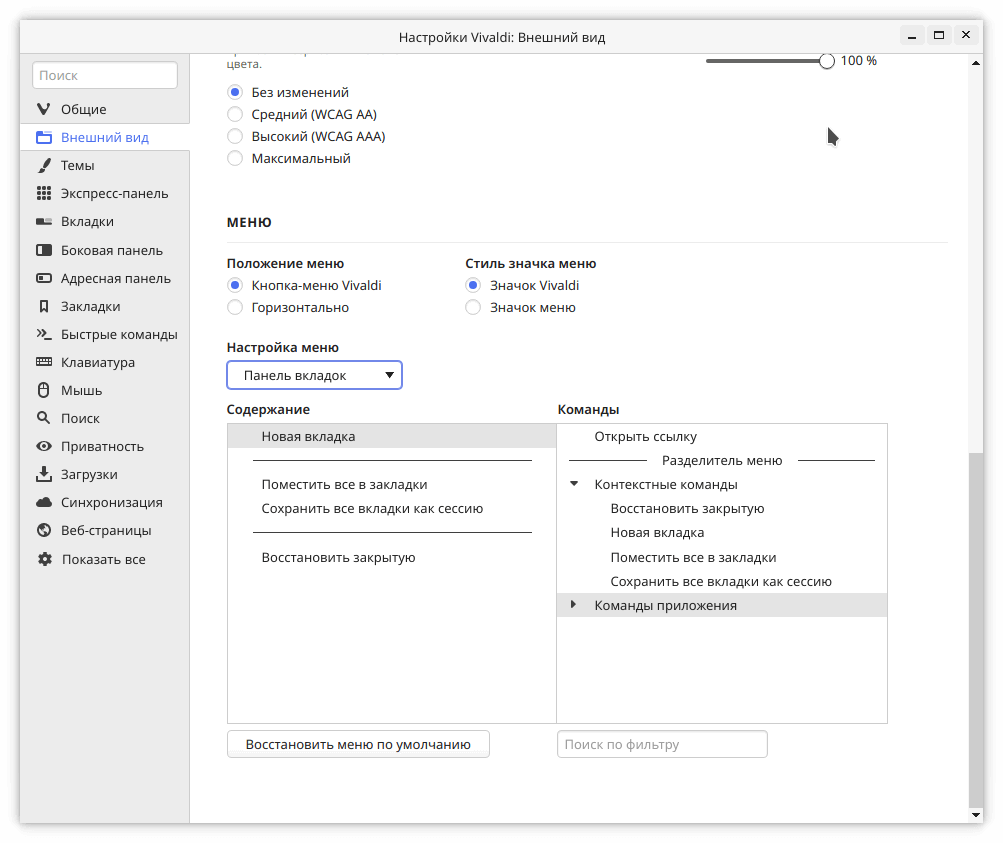Screen dimensions: 1003x843
Task: Click the scrollbar down arrow
Action: point(976,815)
